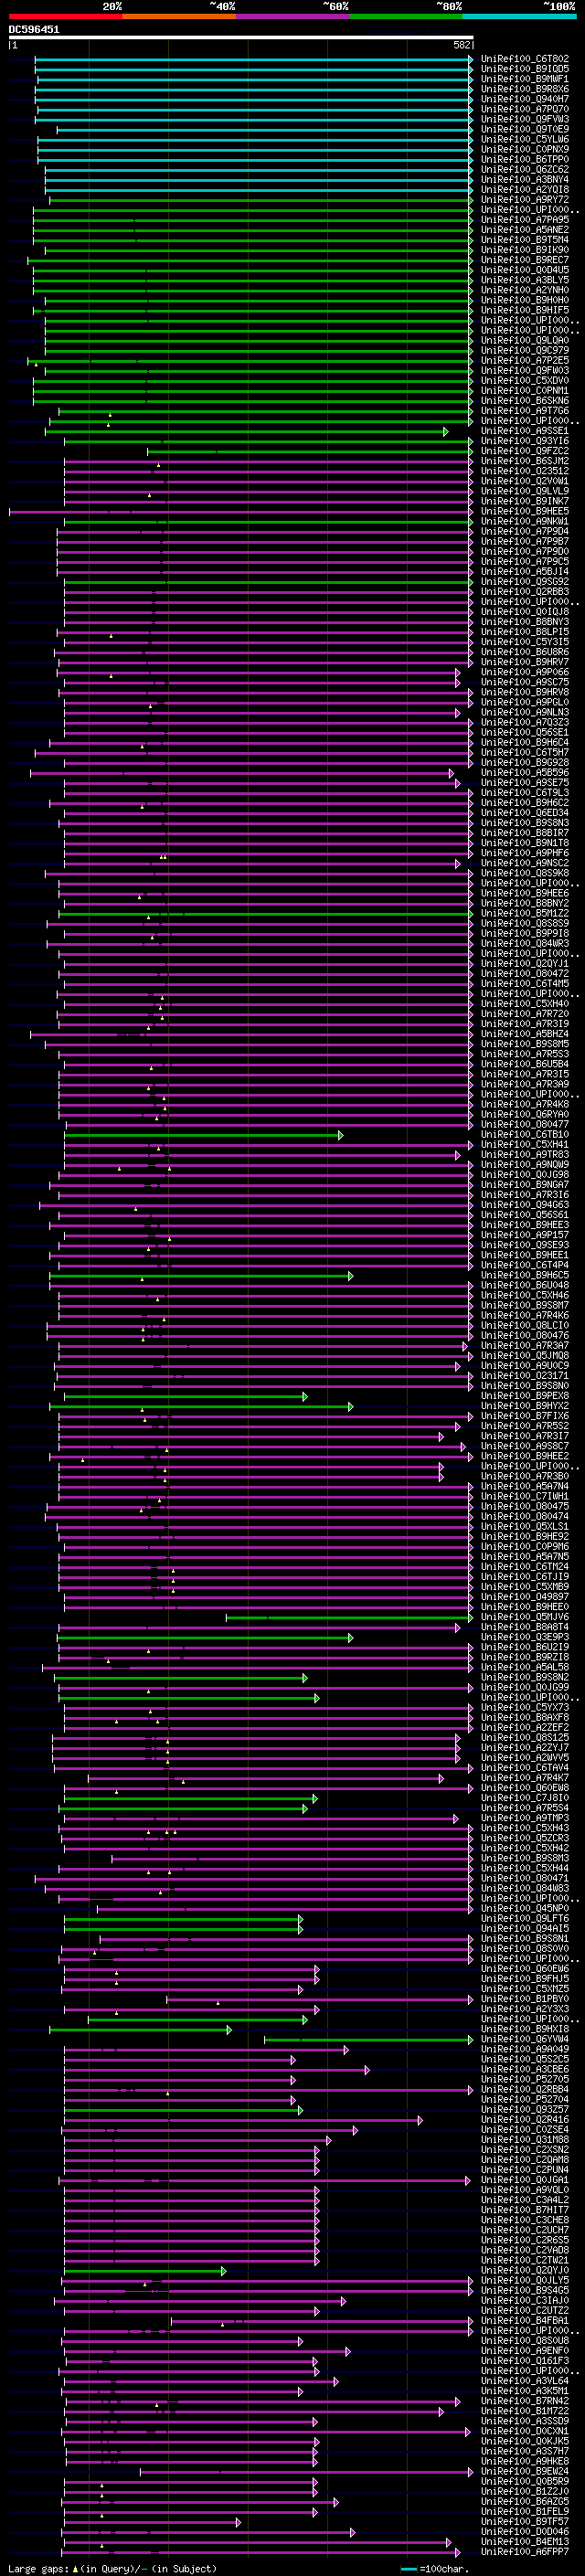Viewport: 585px width, 2576px height.
Task: Open hit UniRef100_Q2R416
Action: pyautogui.click(x=525, y=2120)
